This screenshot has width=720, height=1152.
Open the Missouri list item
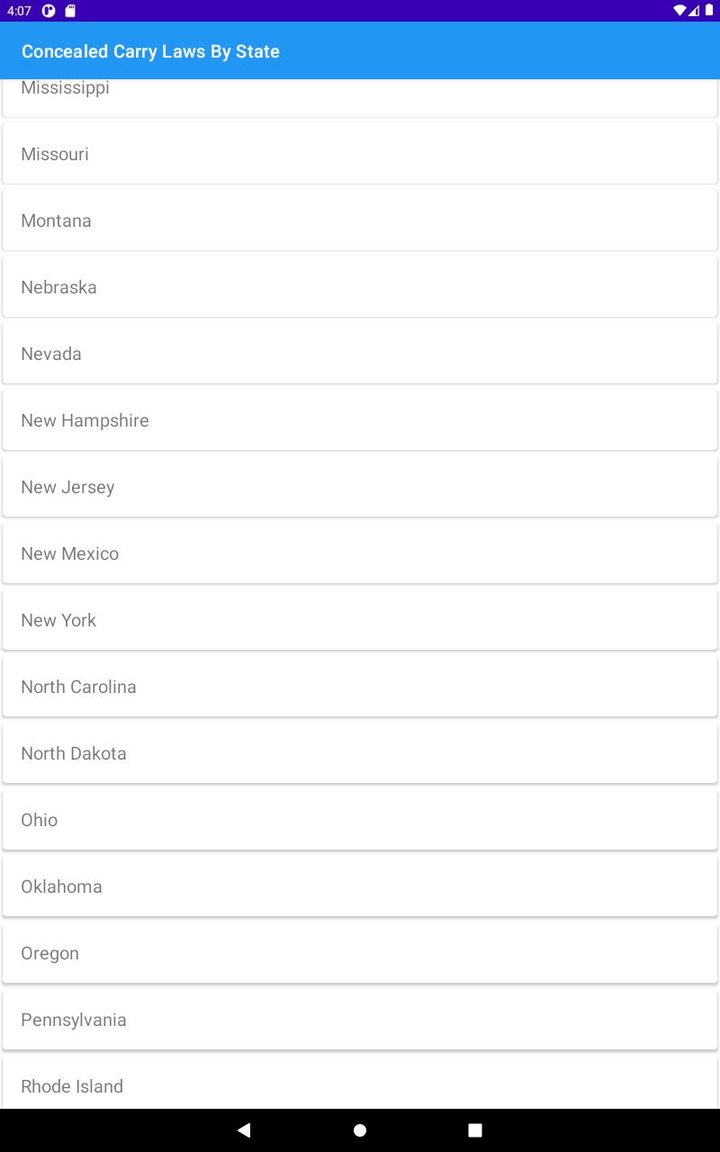360,154
